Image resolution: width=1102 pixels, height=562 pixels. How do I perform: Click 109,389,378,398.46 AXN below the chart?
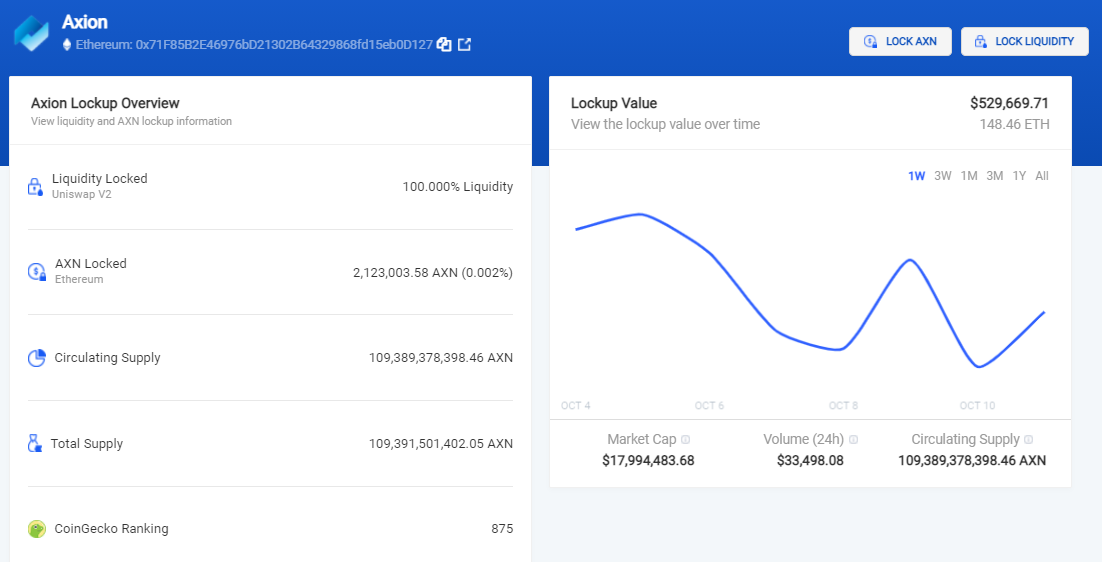pyautogui.click(x=972, y=461)
